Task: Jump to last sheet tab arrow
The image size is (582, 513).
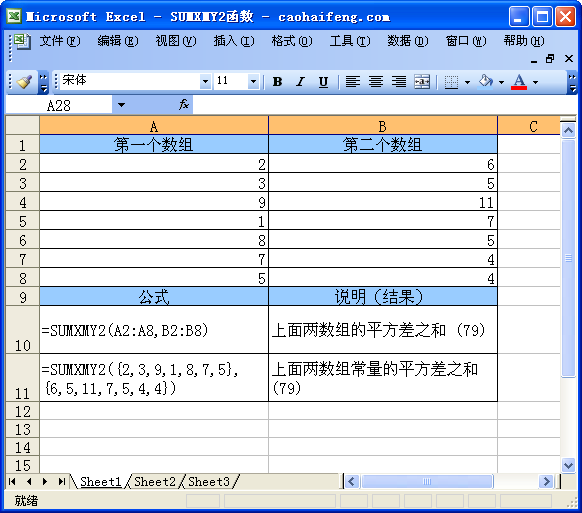Action: pos(62,481)
